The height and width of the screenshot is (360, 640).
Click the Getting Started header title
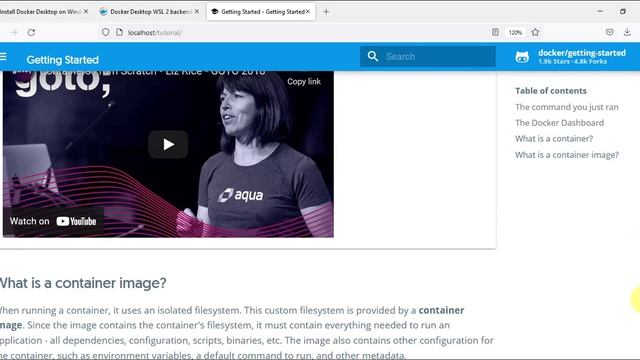tap(62, 60)
